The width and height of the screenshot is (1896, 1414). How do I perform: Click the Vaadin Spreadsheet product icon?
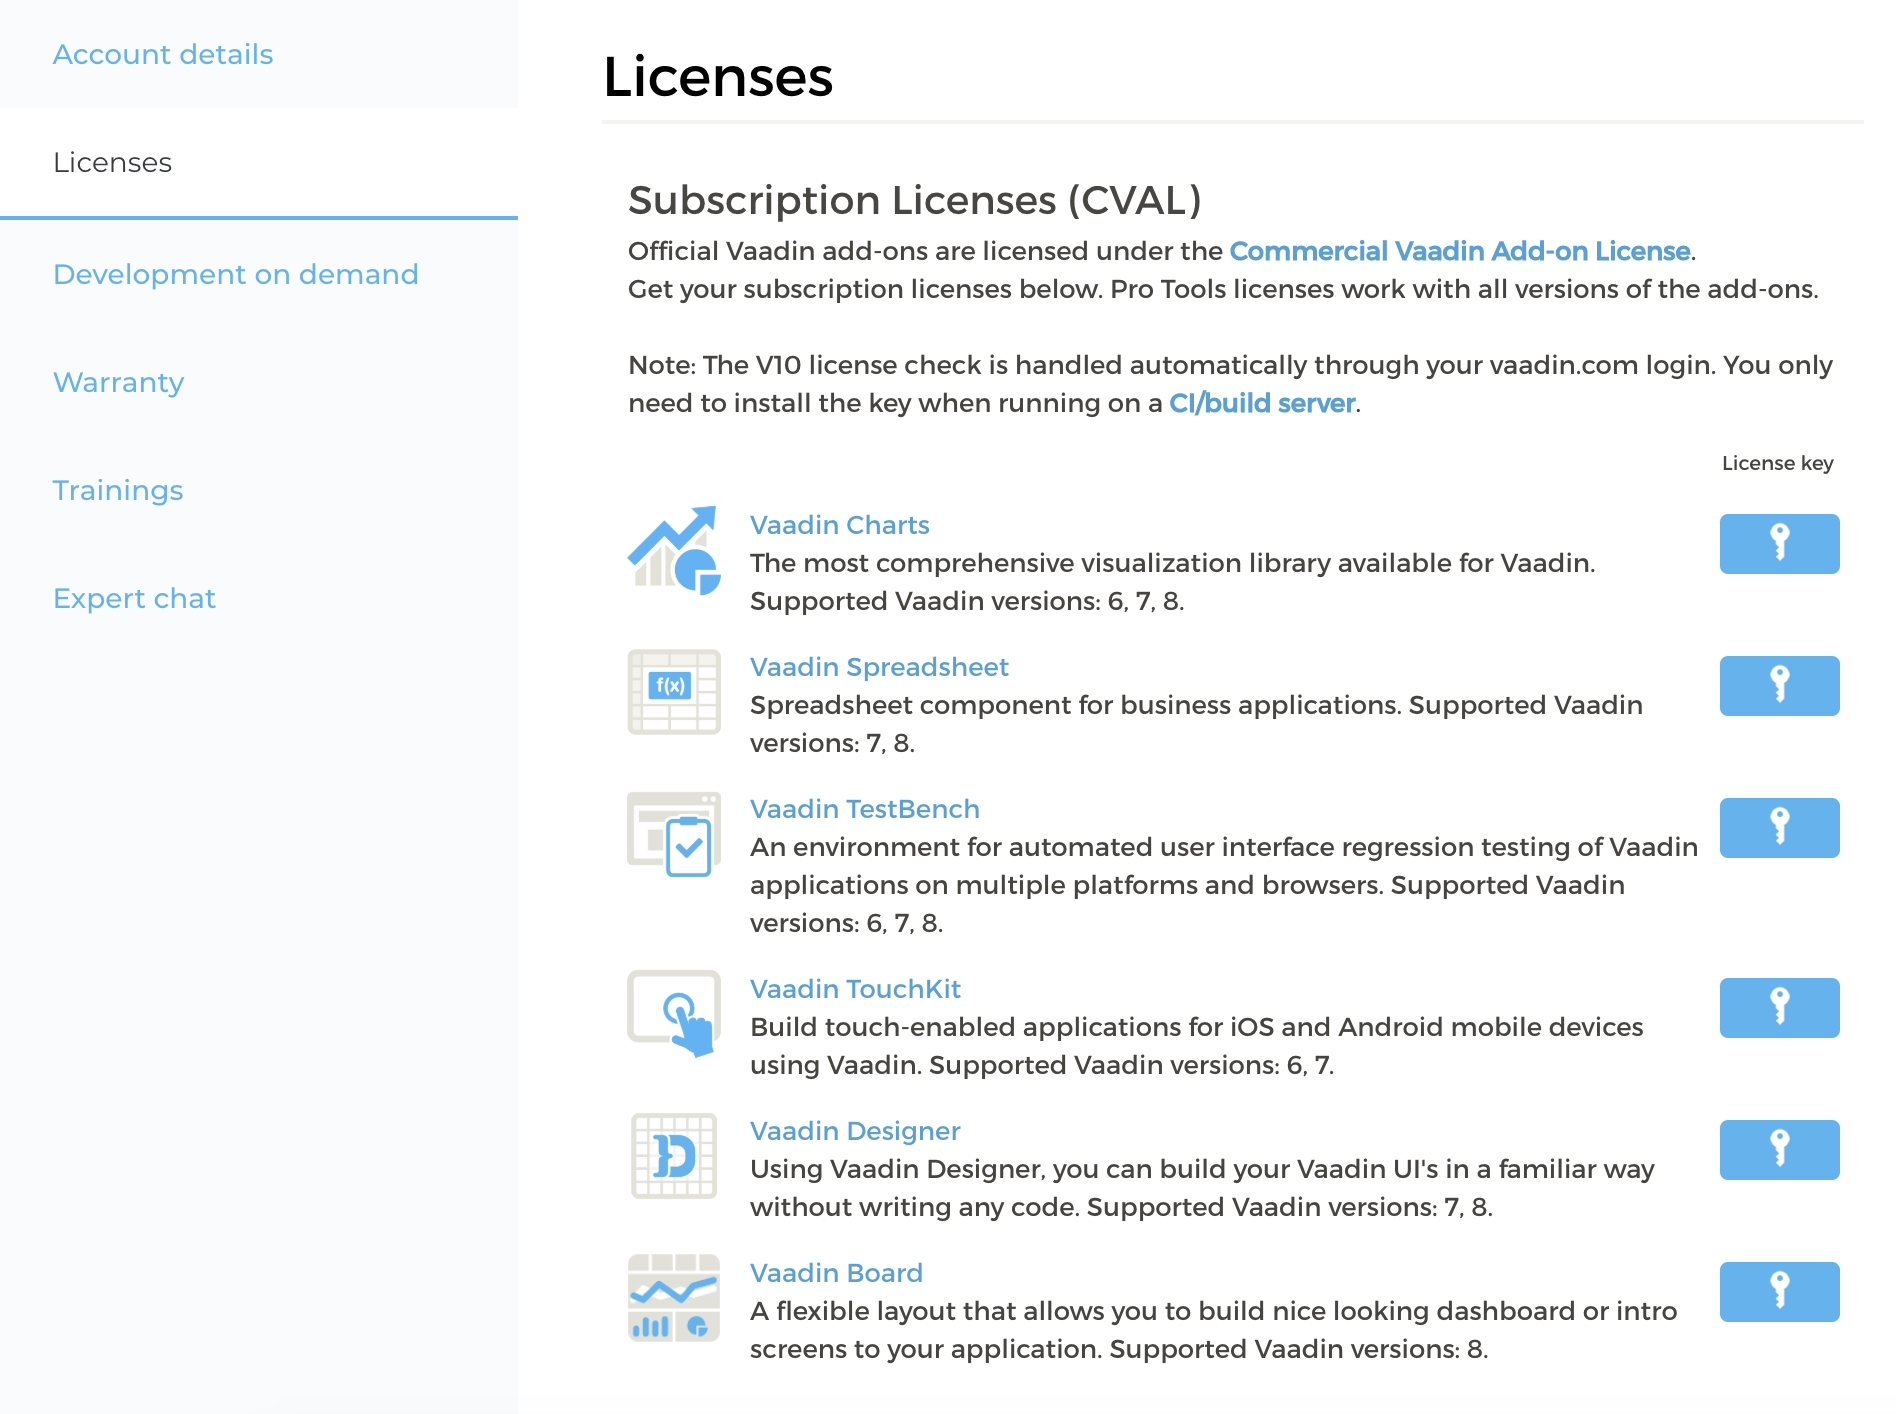[674, 692]
